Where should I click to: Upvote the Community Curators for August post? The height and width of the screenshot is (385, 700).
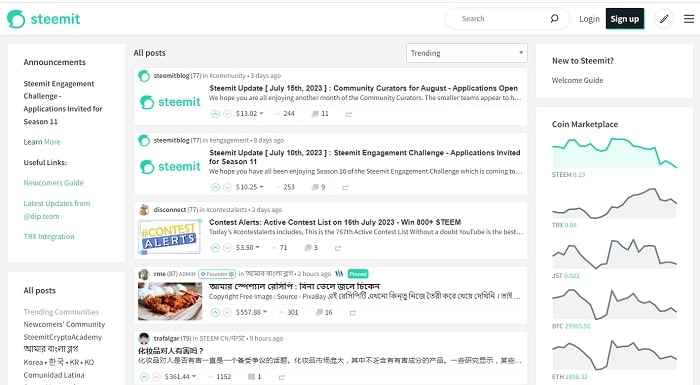[x=215, y=114]
